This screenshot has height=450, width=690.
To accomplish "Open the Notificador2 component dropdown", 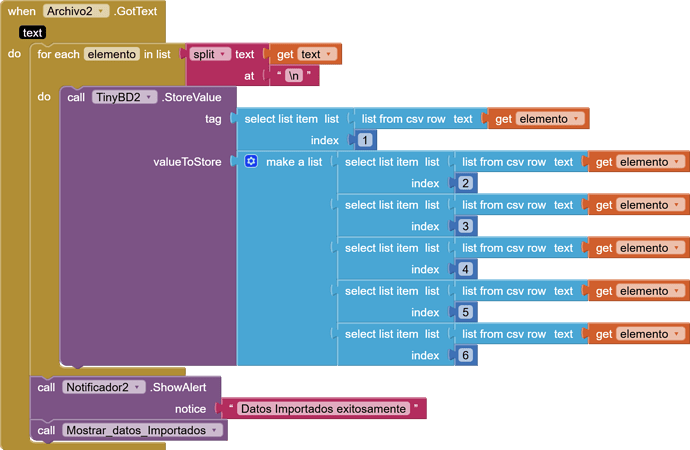I will 138,387.
